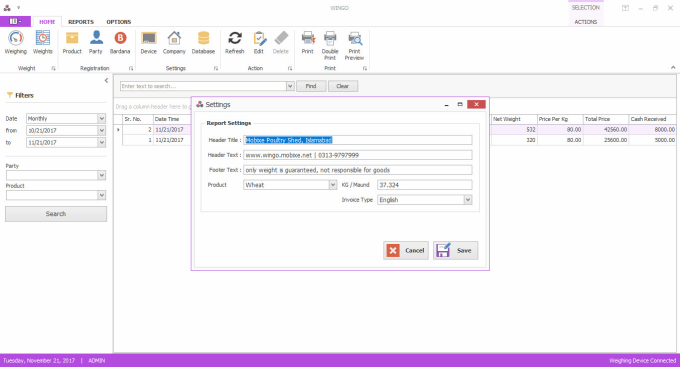Click the Weighing Device Connected status
Viewport: 680px width, 367px height.
tap(642, 360)
